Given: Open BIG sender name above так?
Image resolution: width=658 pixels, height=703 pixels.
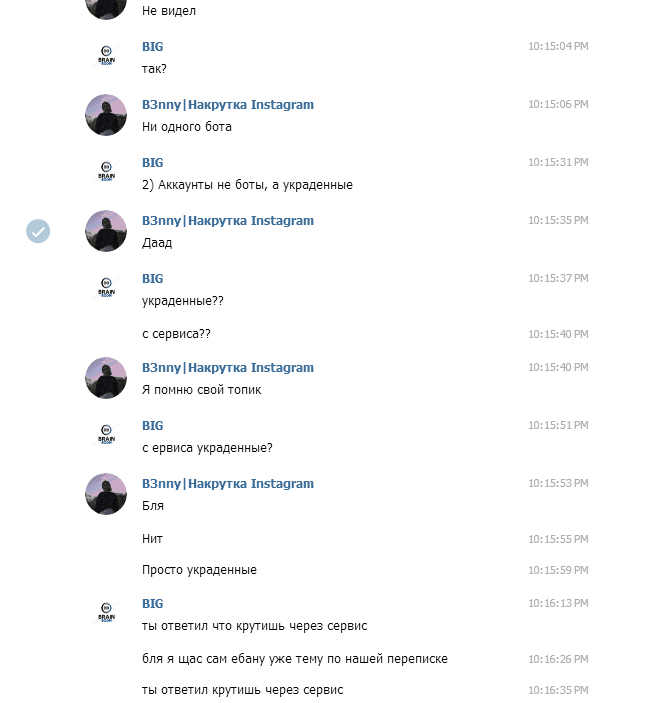Looking at the screenshot, I should [152, 47].
